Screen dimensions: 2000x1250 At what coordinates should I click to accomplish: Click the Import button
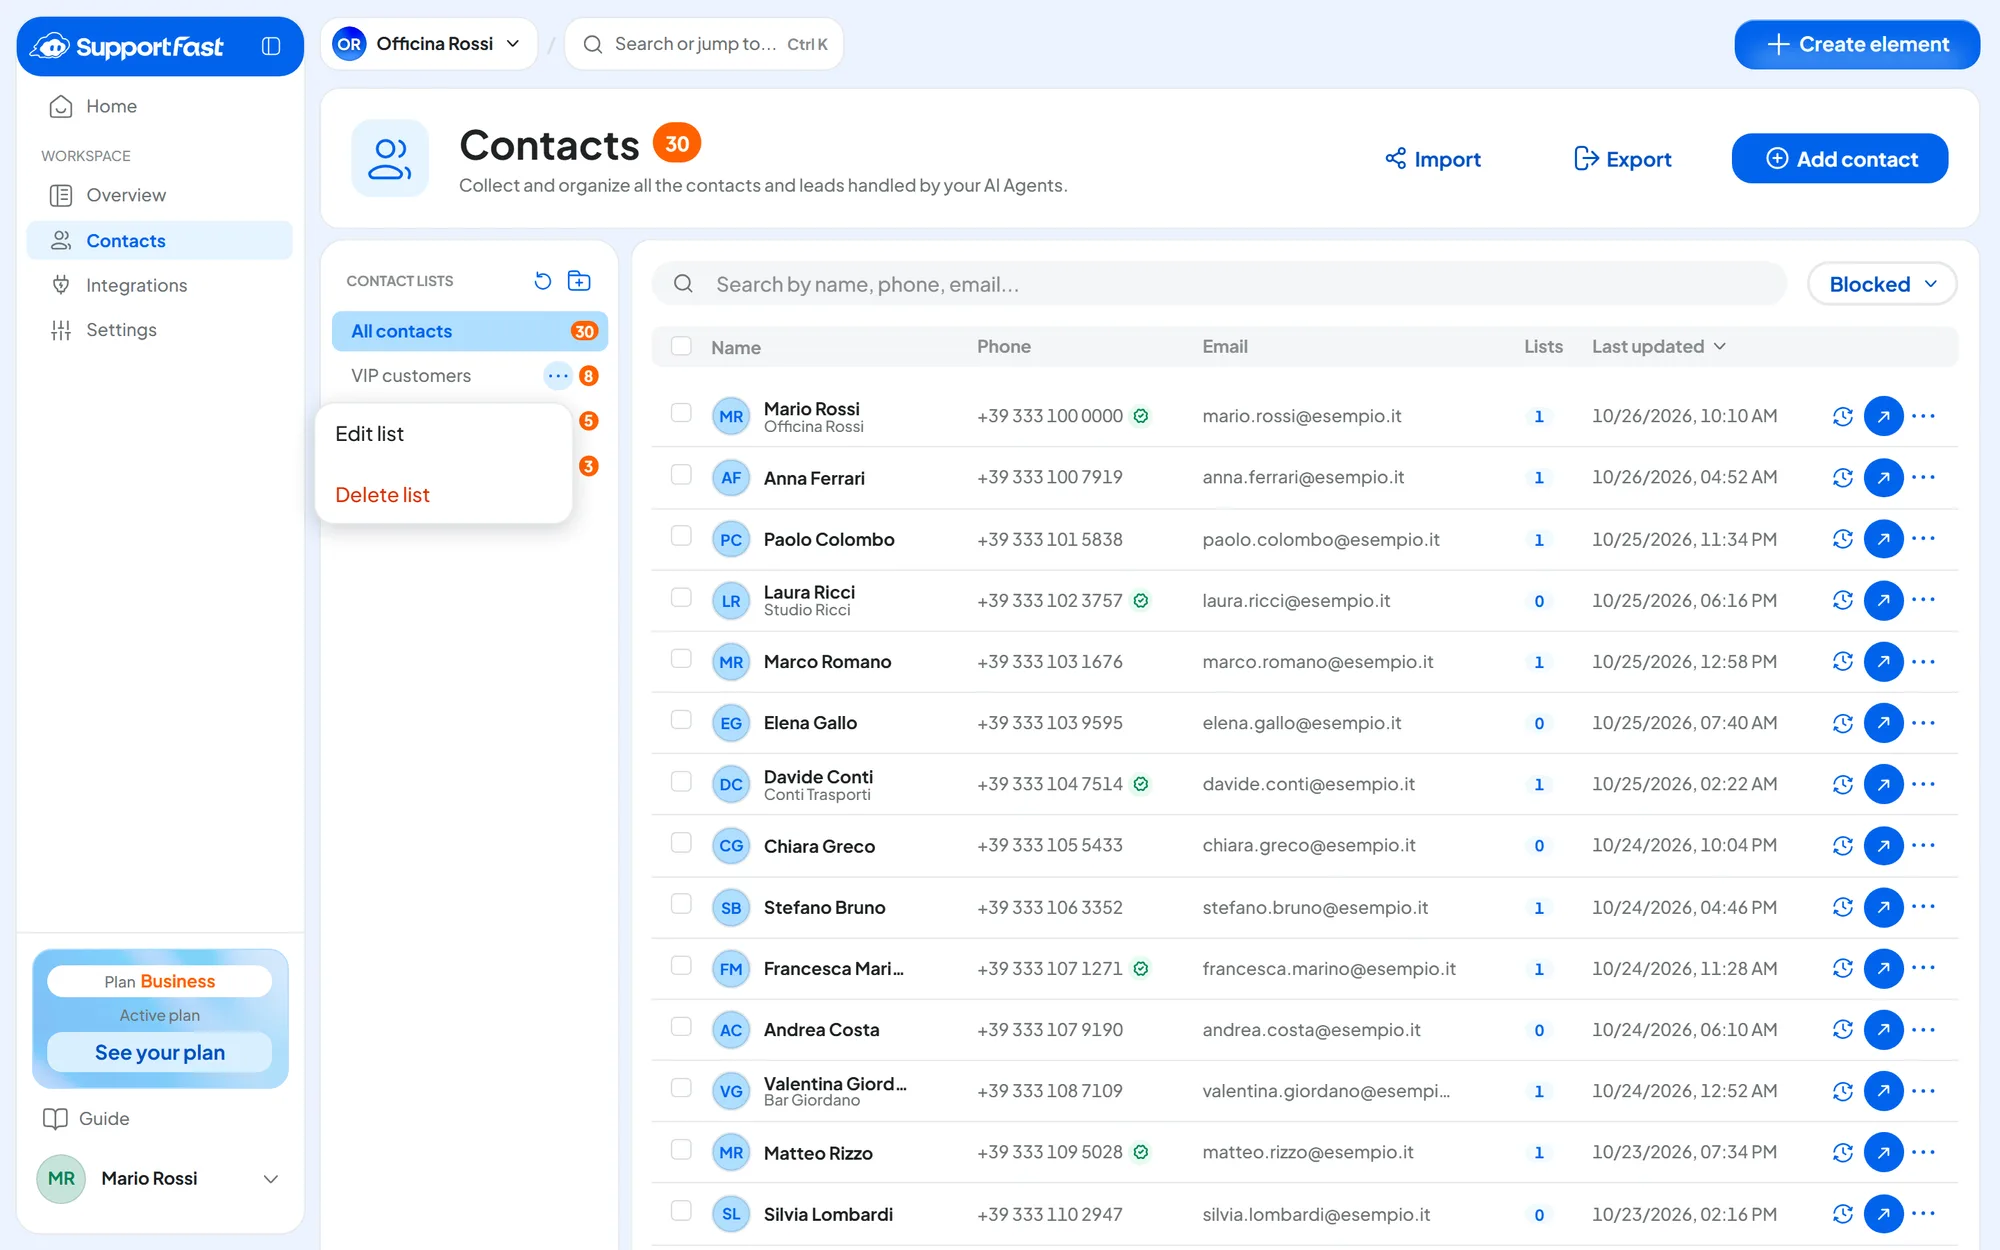tap(1433, 159)
